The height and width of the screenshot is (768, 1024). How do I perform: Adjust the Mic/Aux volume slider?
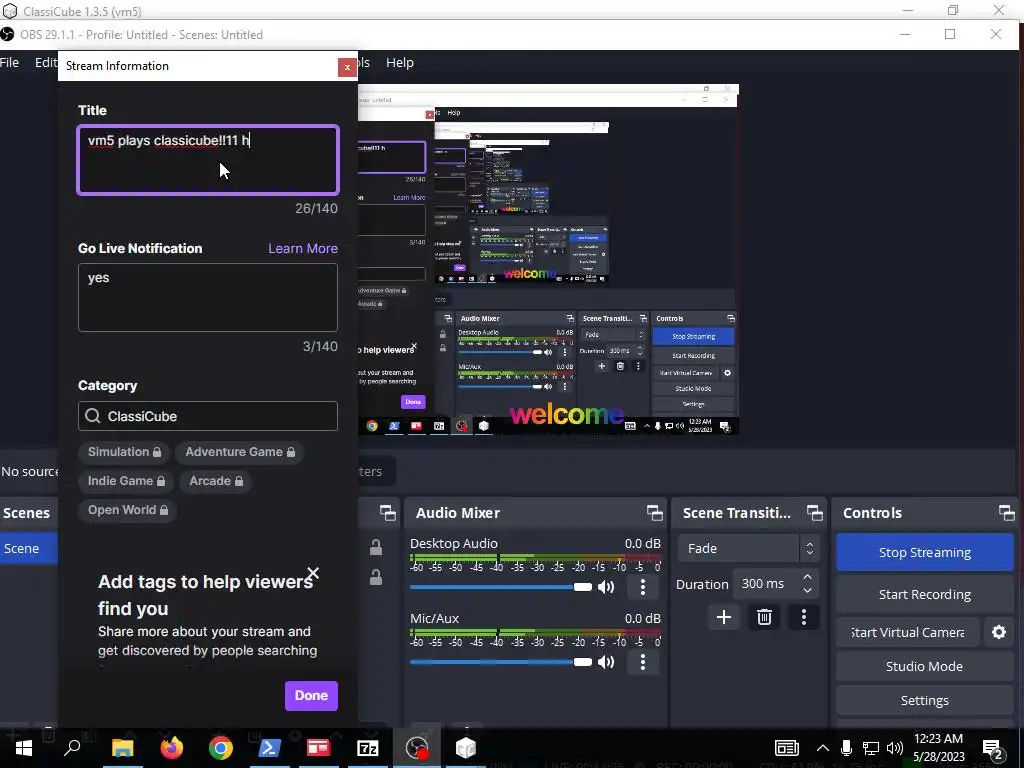501,662
